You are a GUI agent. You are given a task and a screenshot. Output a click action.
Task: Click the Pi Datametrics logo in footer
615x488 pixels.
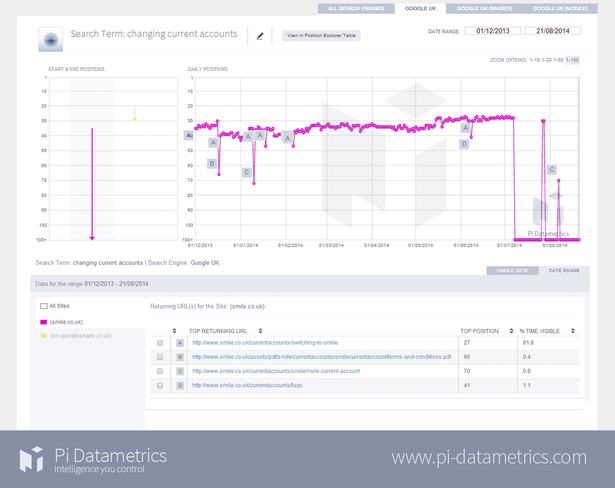coord(32,459)
